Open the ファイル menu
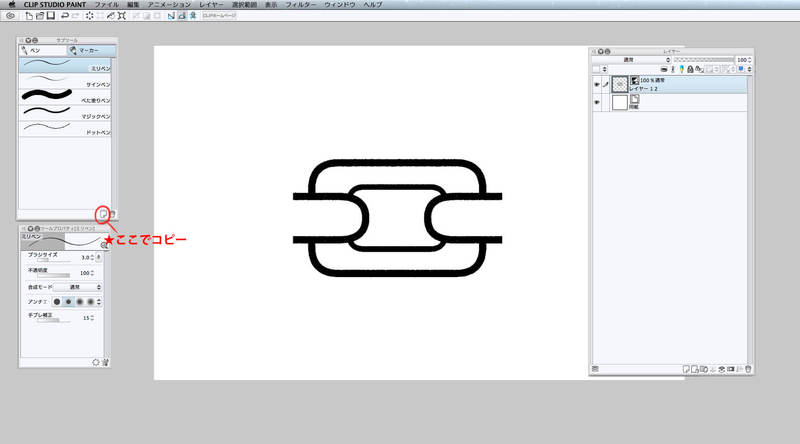Image resolution: width=800 pixels, height=444 pixels. (107, 5)
